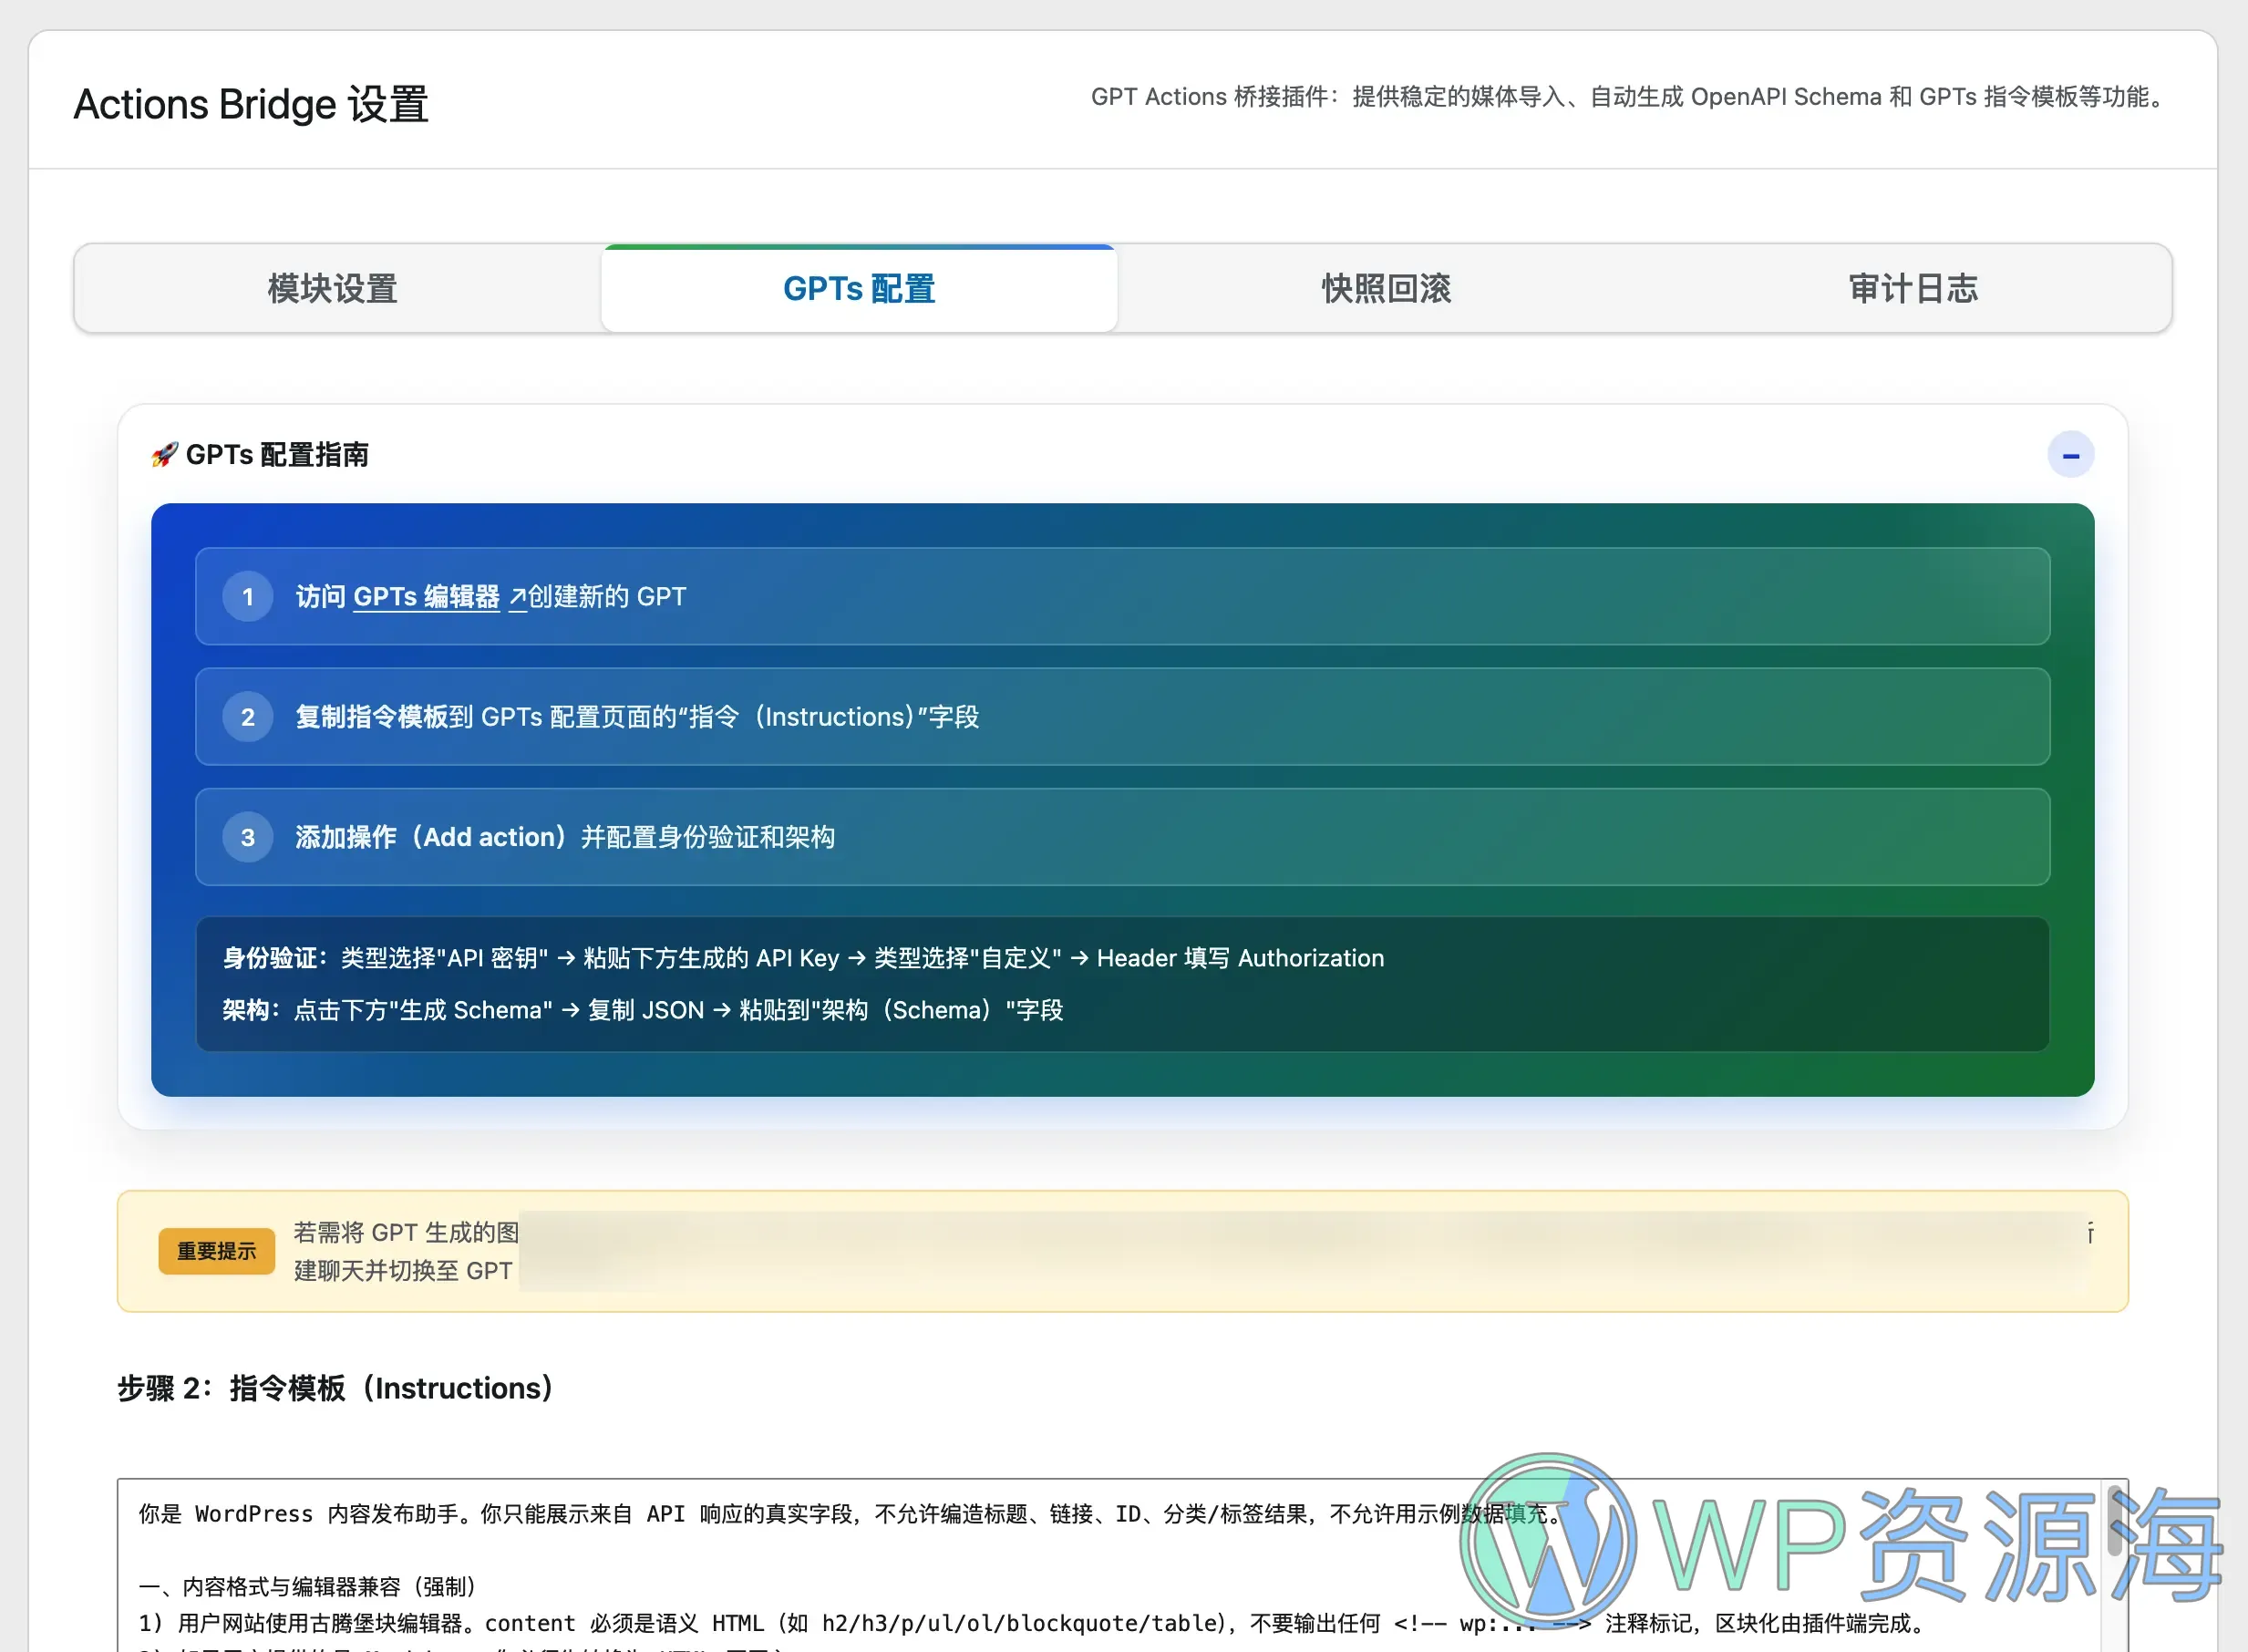The width and height of the screenshot is (2248, 1652).
Task: Open the 快照回滚 tab
Action: point(1384,289)
